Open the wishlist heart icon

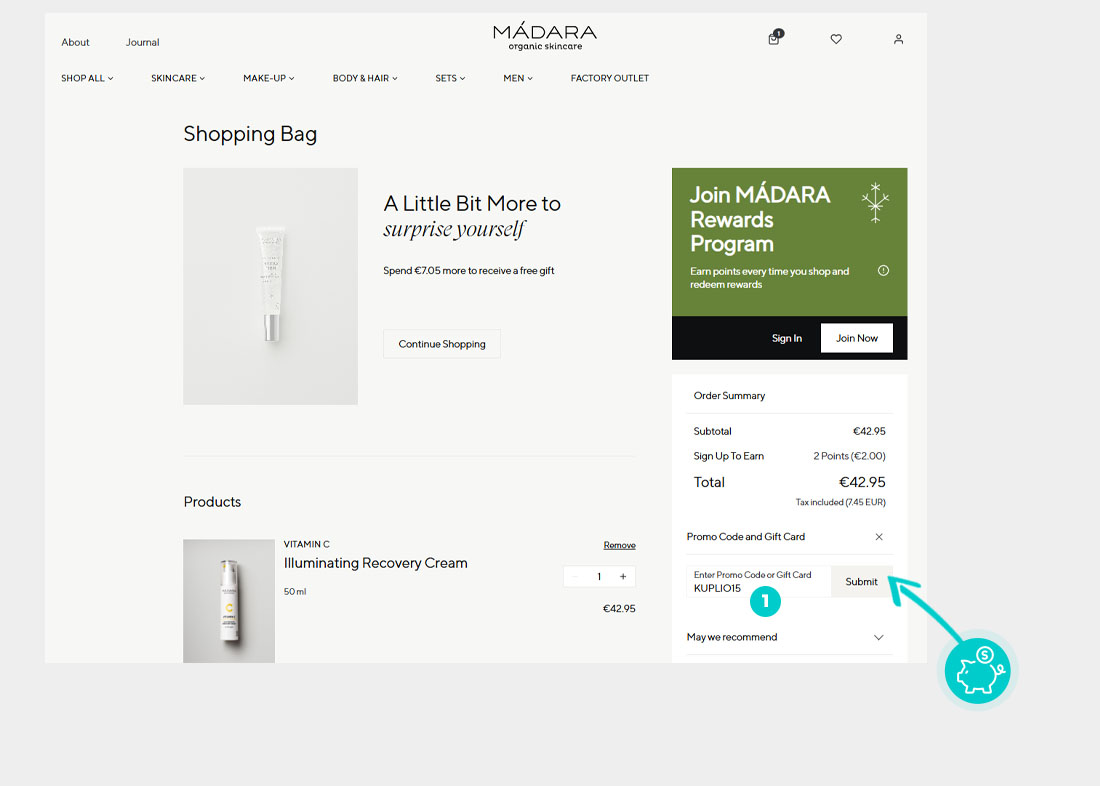pyautogui.click(x=836, y=39)
